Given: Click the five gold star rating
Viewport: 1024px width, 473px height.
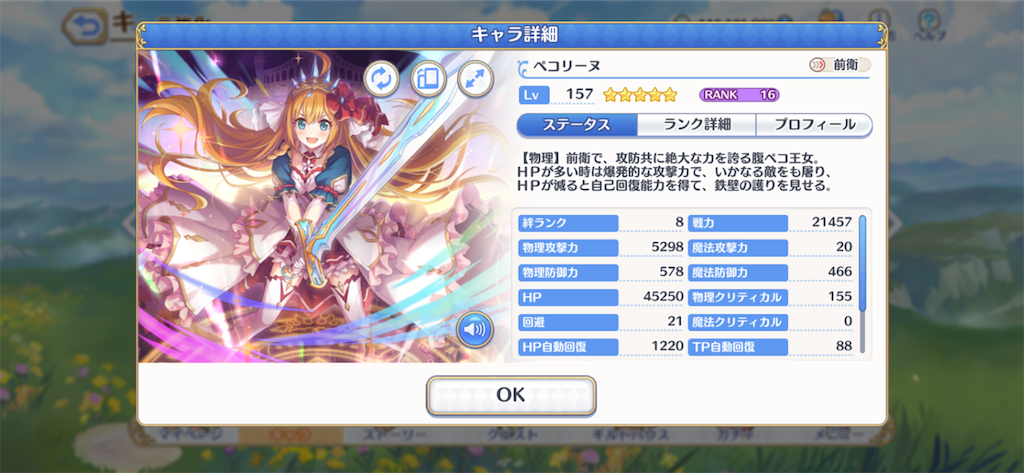Looking at the screenshot, I should coord(640,95).
